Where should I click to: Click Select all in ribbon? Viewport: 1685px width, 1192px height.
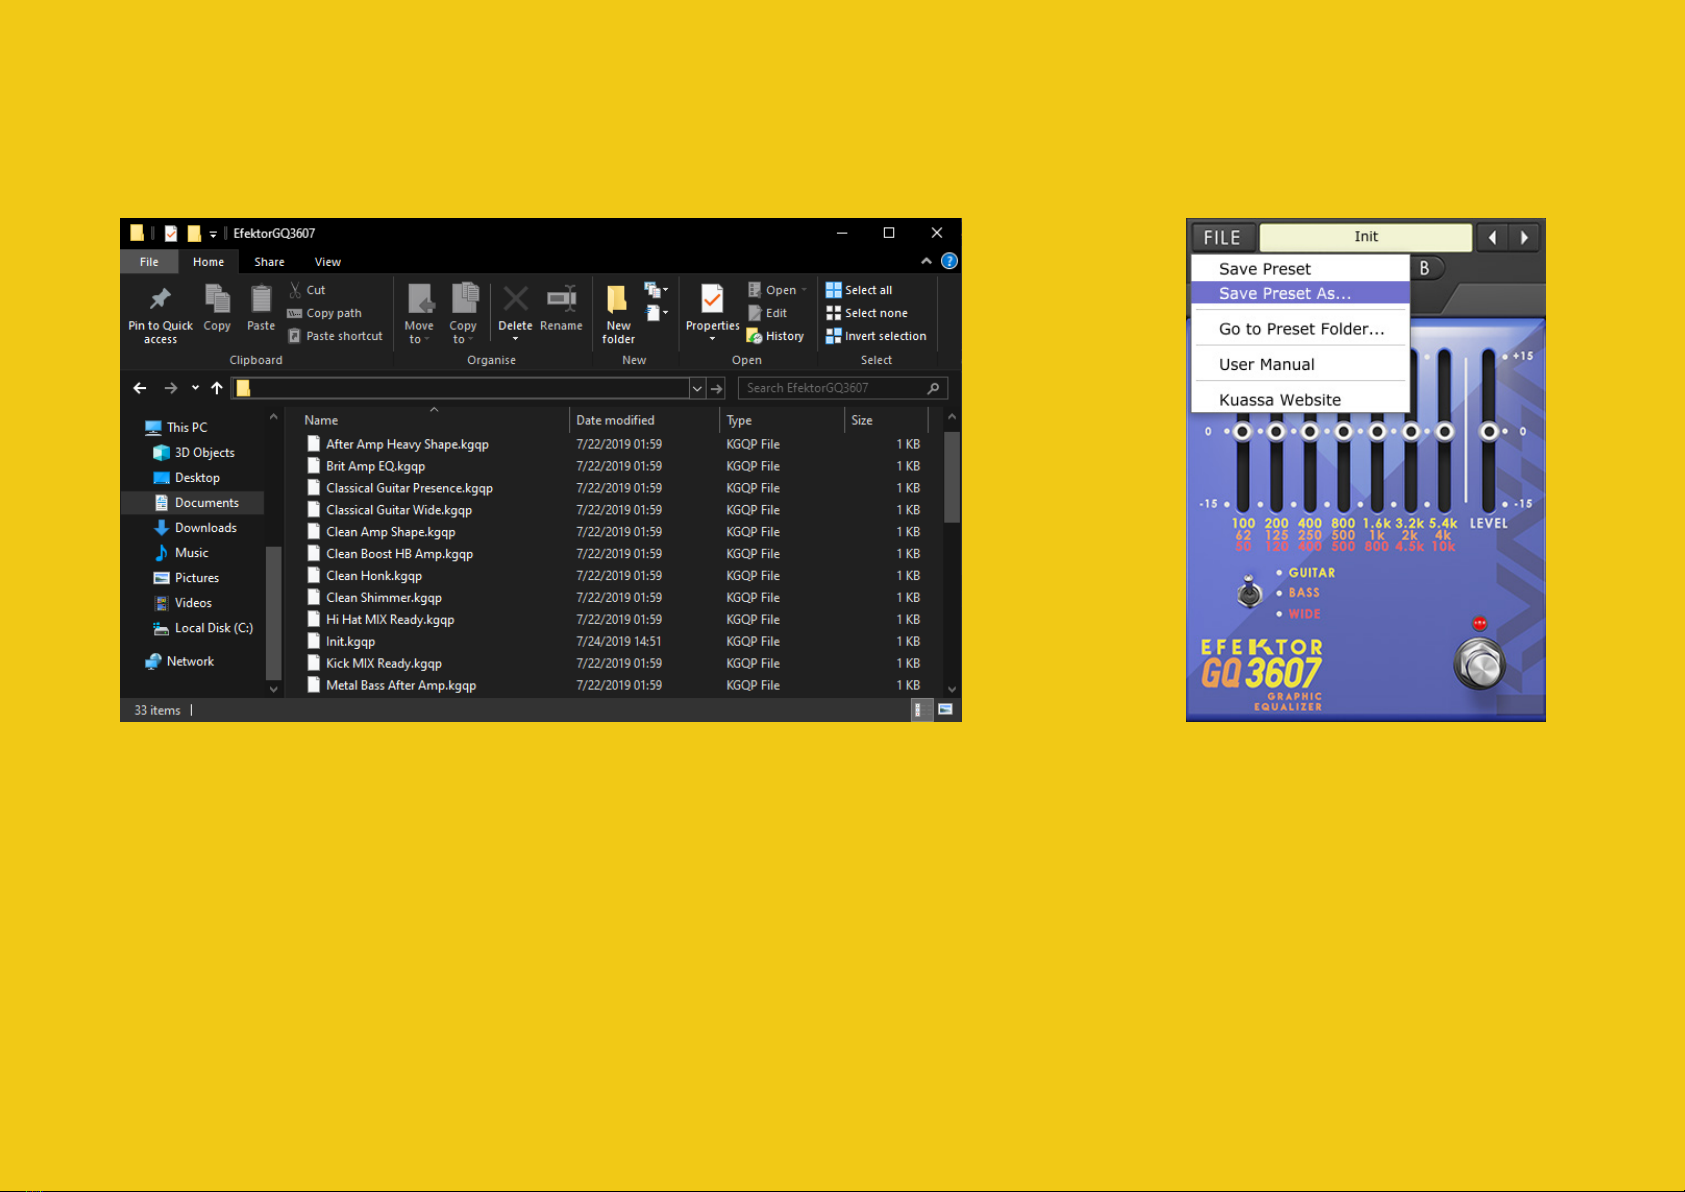pyautogui.click(x=859, y=290)
